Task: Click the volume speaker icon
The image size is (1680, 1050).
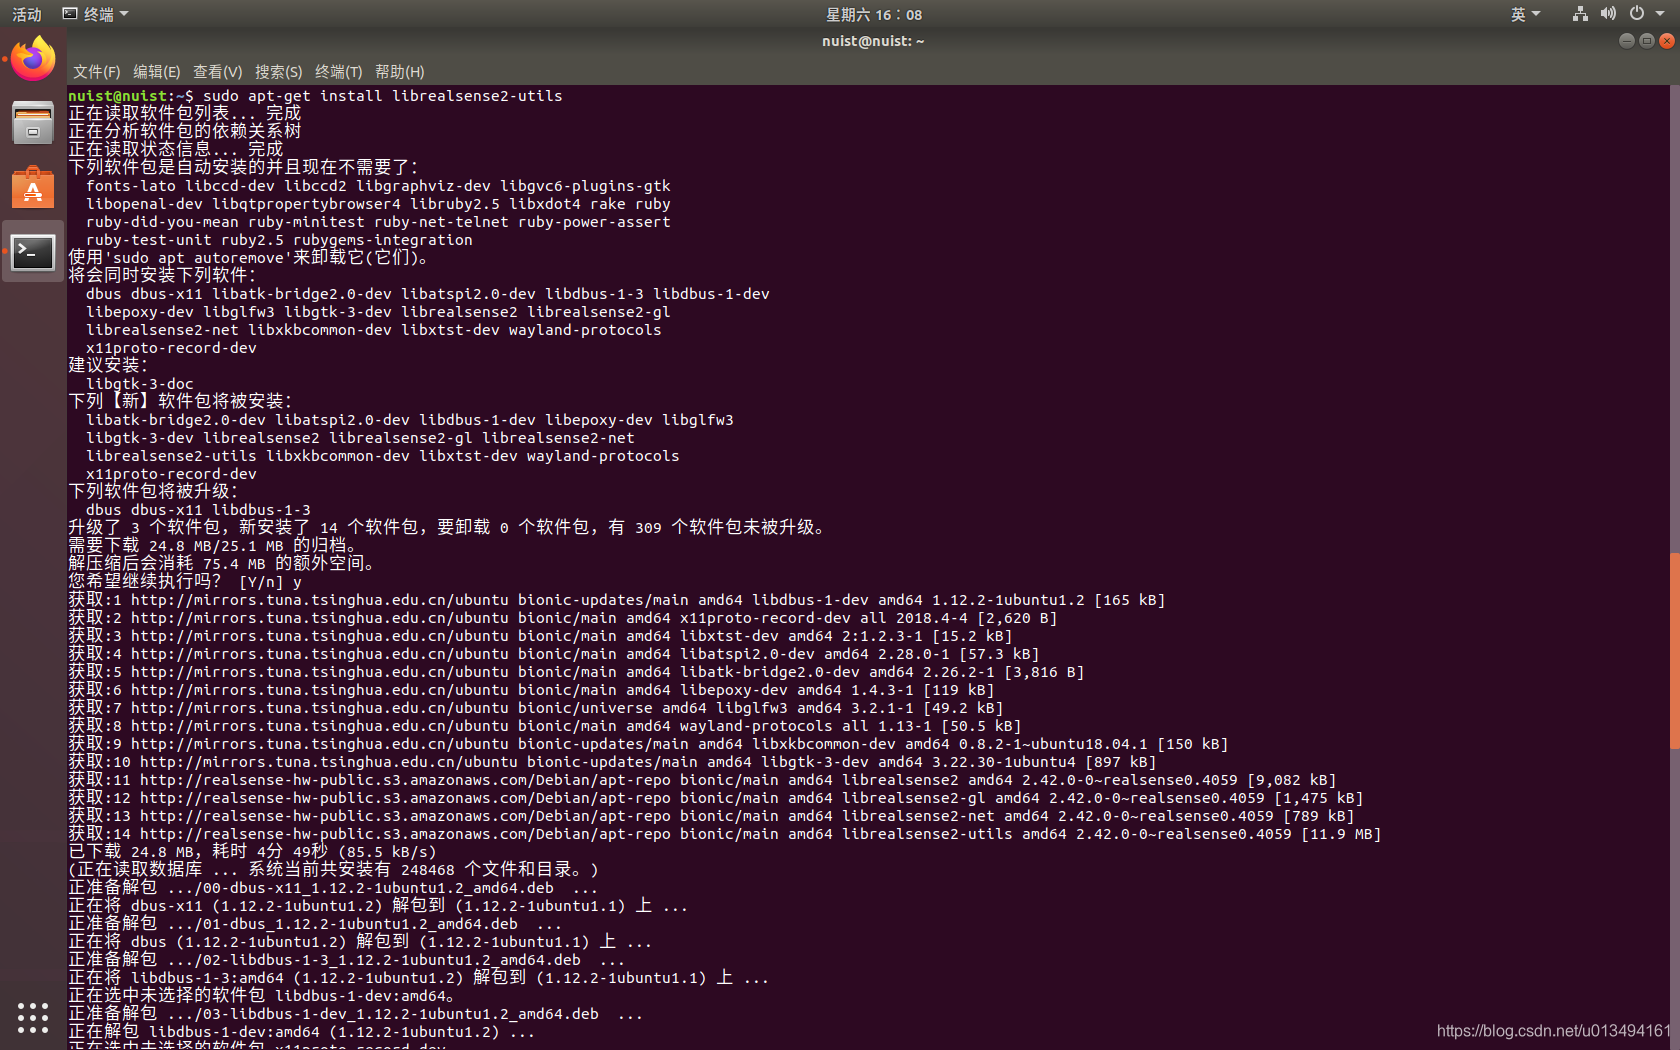Action: [x=1608, y=14]
